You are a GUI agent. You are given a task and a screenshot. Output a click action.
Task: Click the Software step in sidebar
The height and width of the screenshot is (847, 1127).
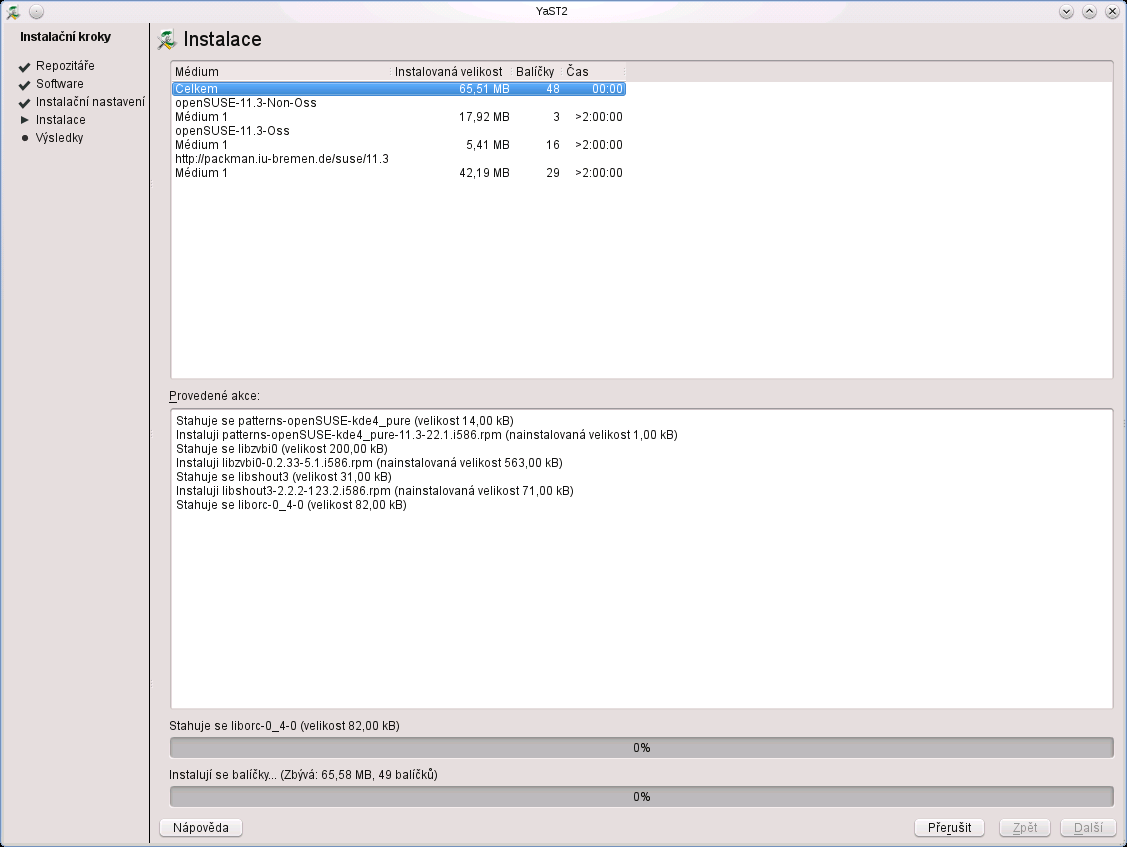(x=60, y=84)
